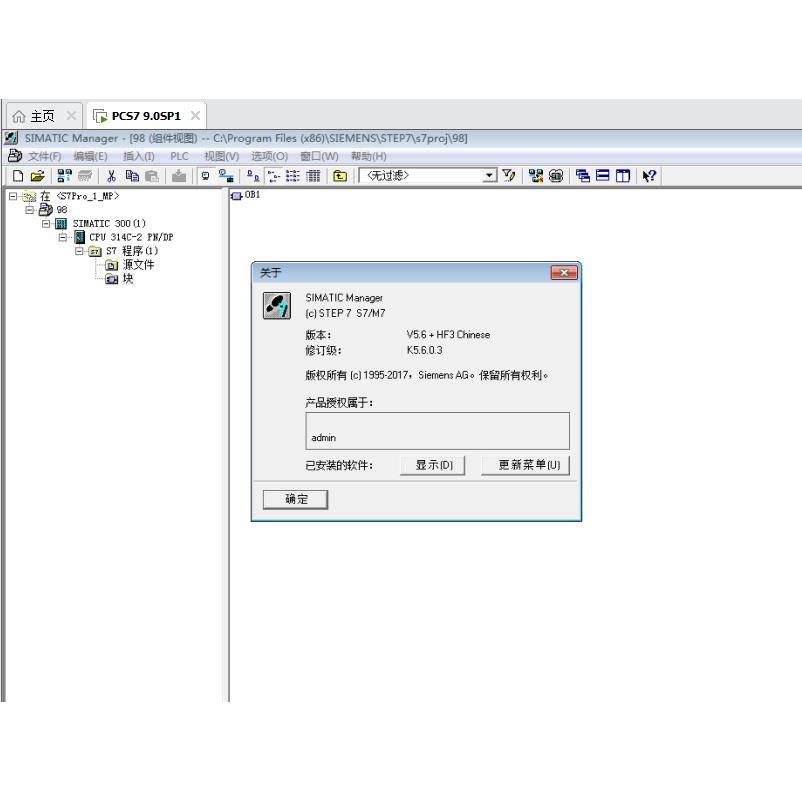Click the admin license owner field
This screenshot has height=802, width=802.
pyautogui.click(x=437, y=431)
